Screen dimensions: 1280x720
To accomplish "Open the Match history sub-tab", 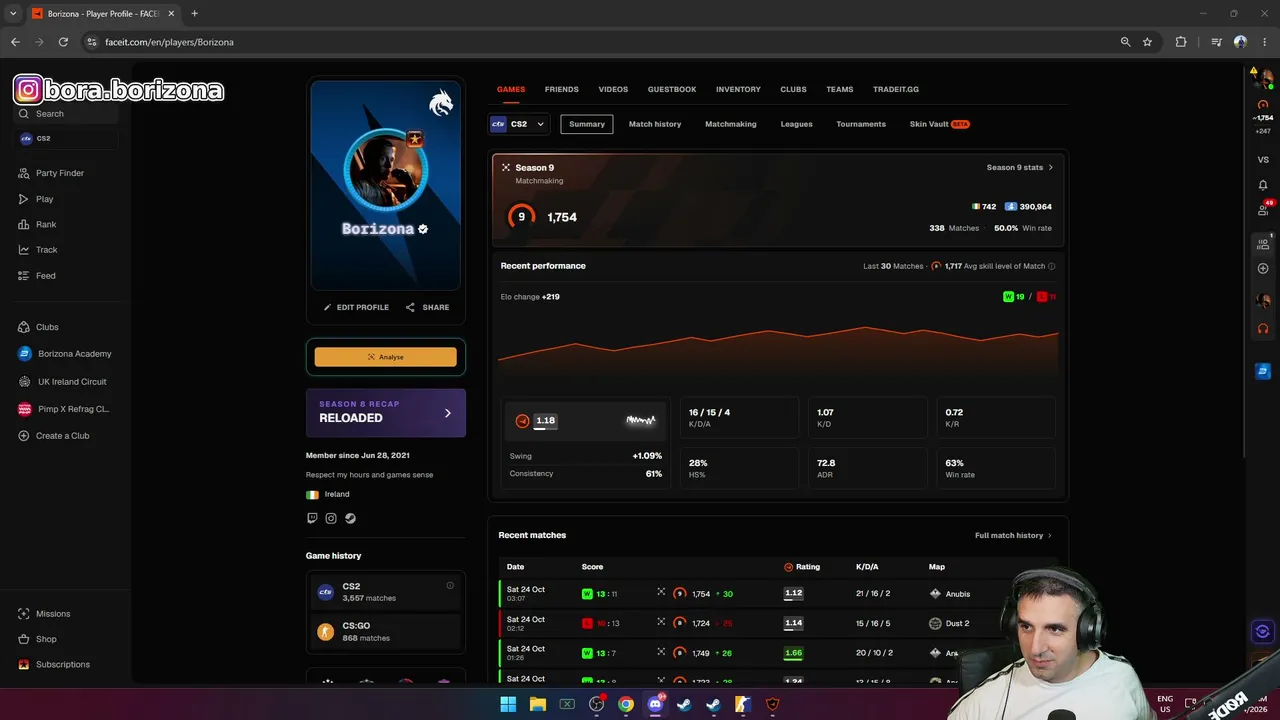I will 655,124.
